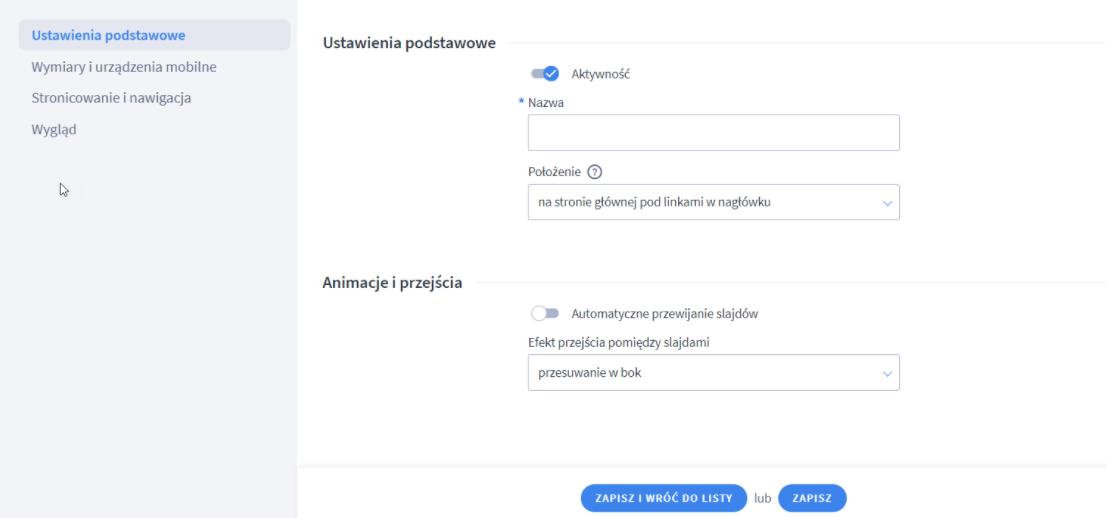Go to Wymiary i urządzenia mobilne section
The image size is (1107, 518).
[124, 67]
